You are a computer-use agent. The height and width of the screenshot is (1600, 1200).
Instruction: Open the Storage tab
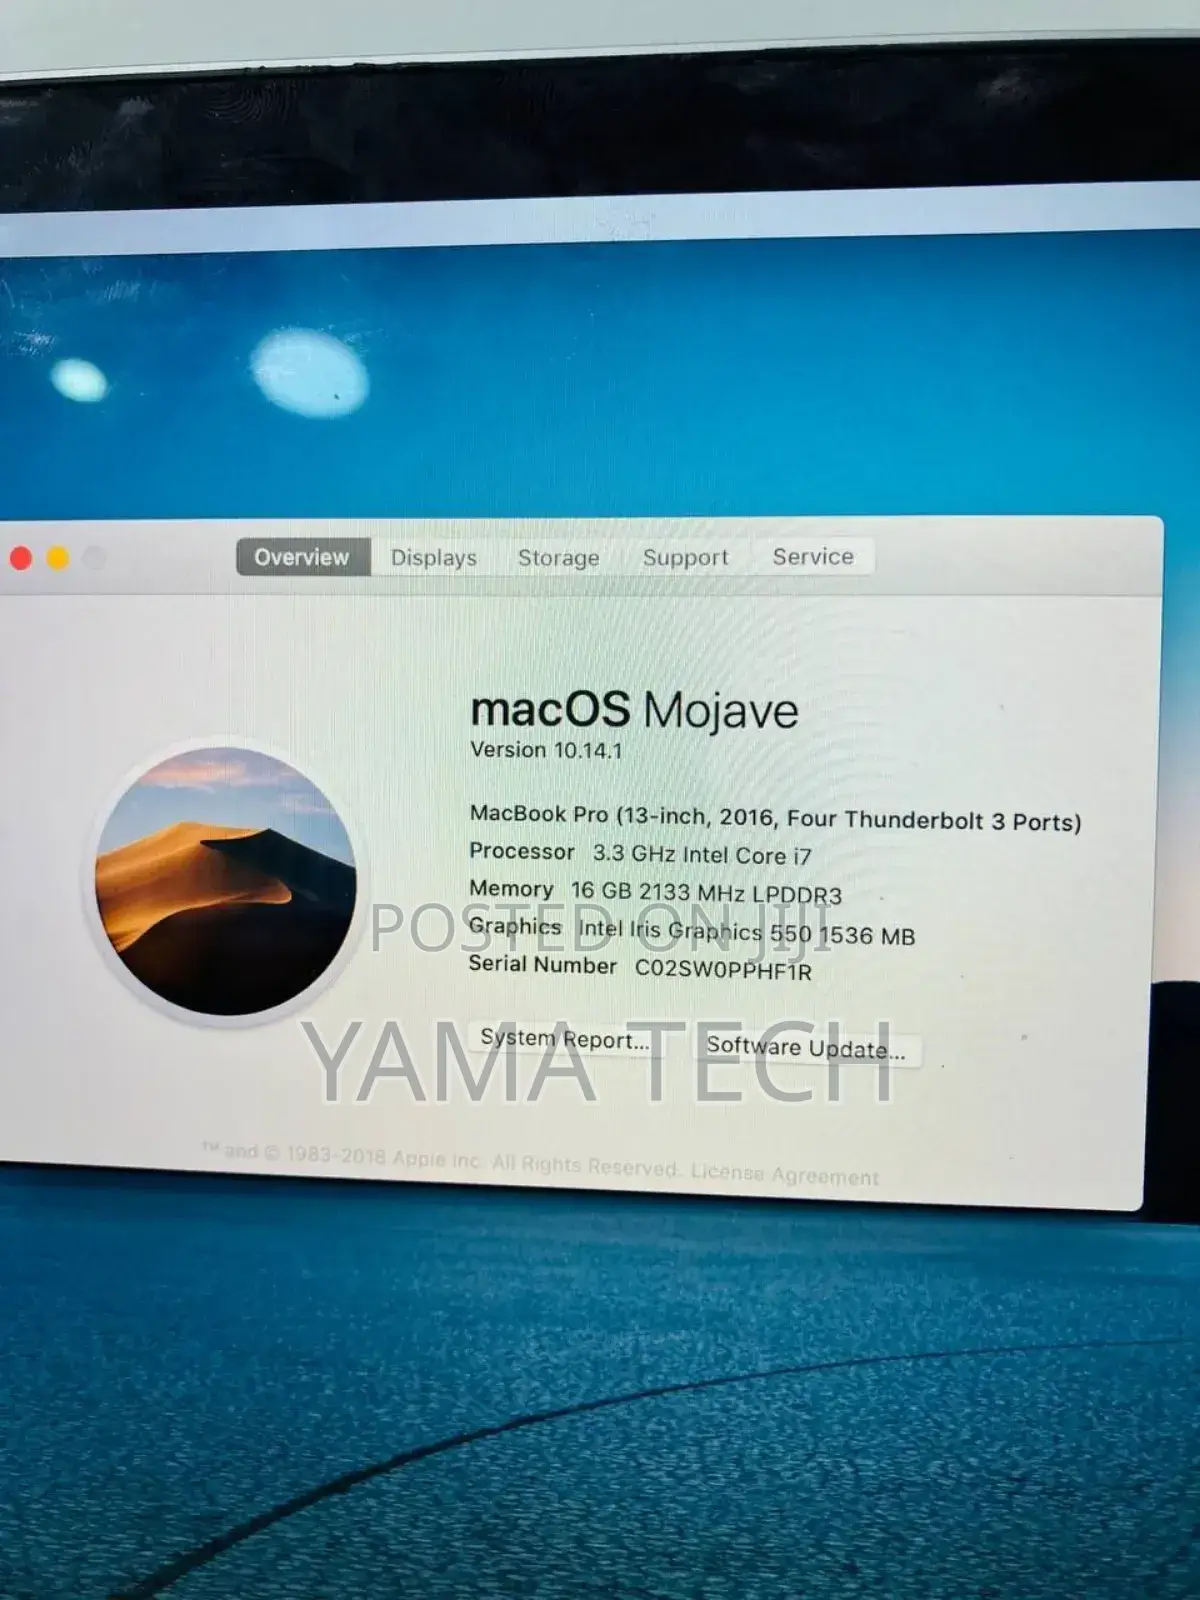(x=558, y=557)
